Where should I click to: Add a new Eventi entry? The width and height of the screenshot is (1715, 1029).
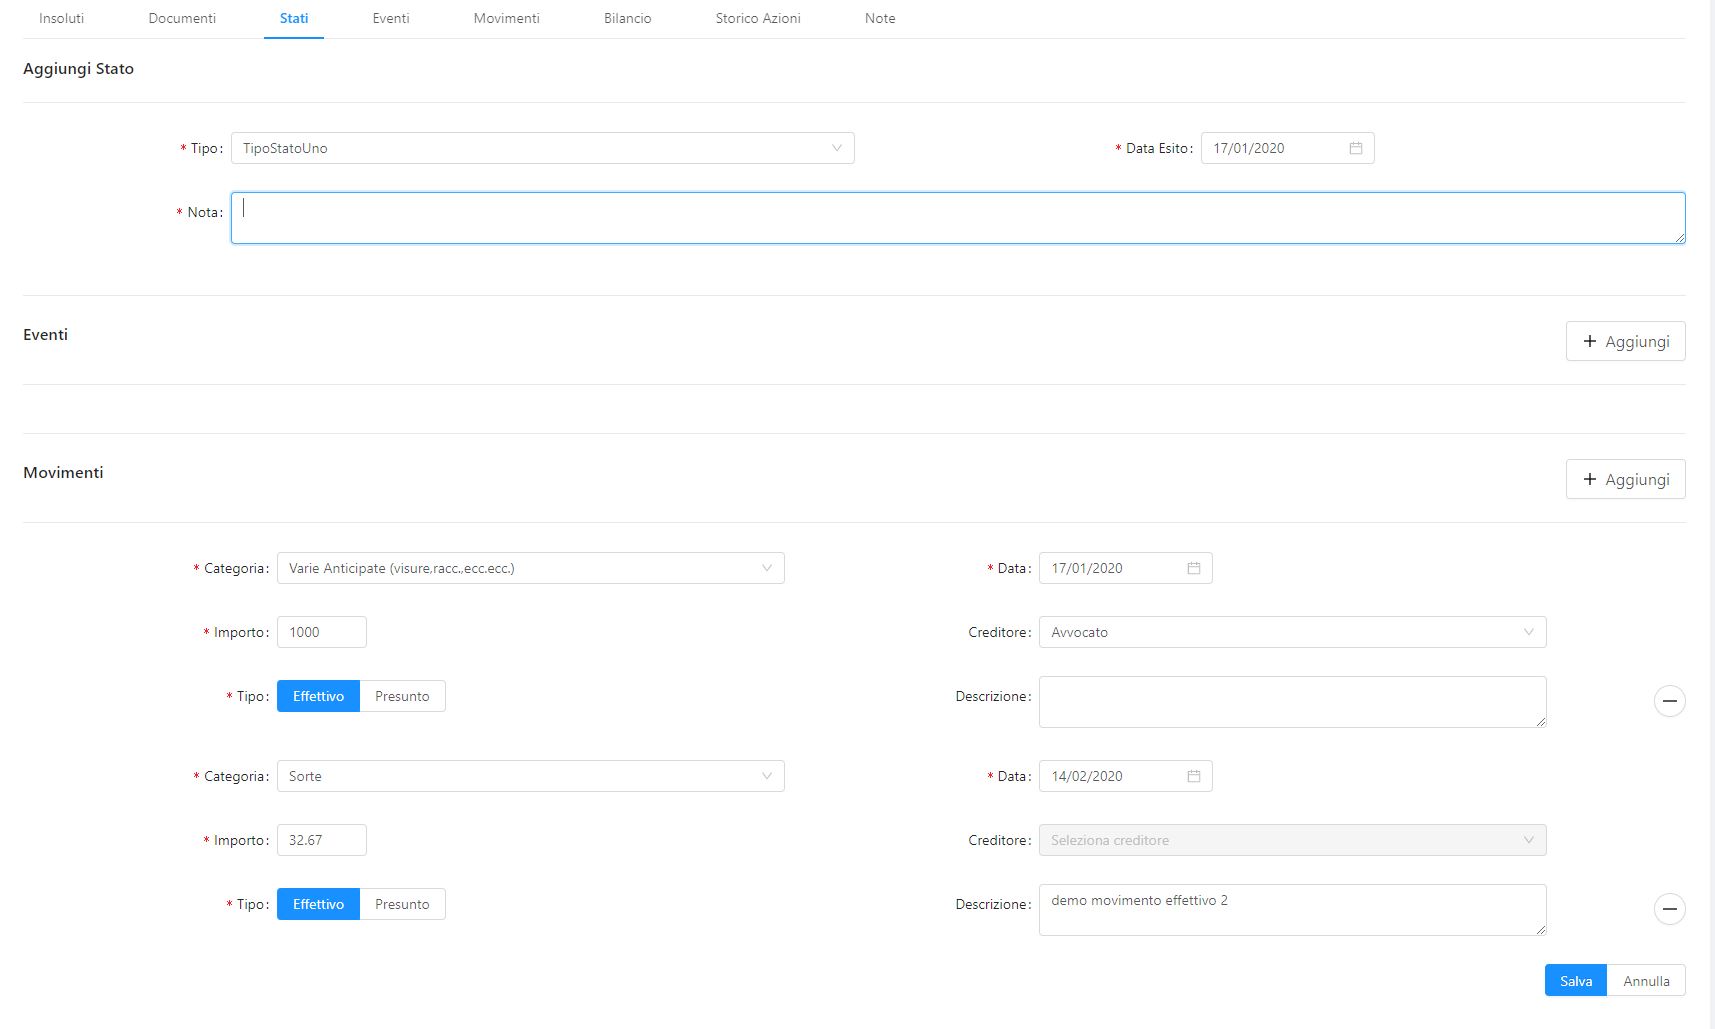1625,341
